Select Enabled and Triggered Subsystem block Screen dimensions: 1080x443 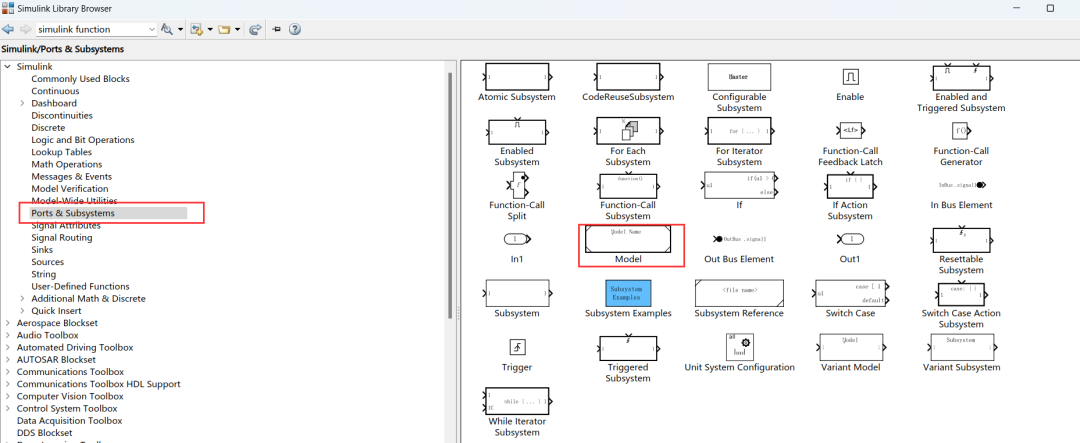[961, 79]
